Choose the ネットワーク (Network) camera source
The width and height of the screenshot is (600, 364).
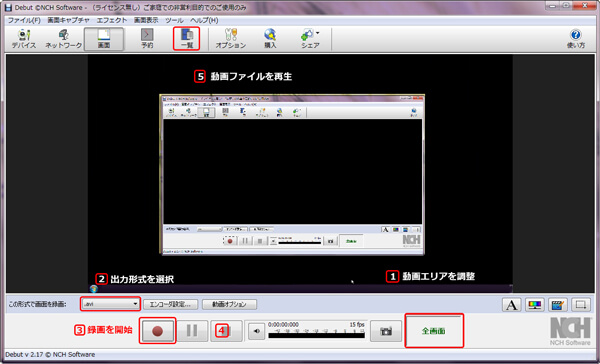point(64,39)
